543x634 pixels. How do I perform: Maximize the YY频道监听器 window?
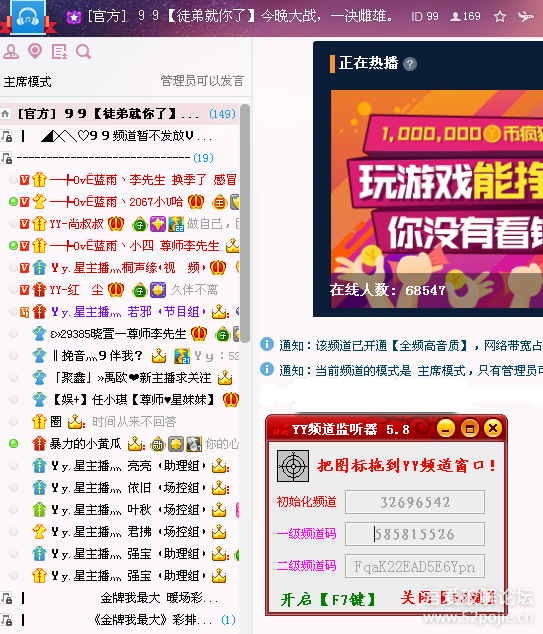tap(469, 429)
